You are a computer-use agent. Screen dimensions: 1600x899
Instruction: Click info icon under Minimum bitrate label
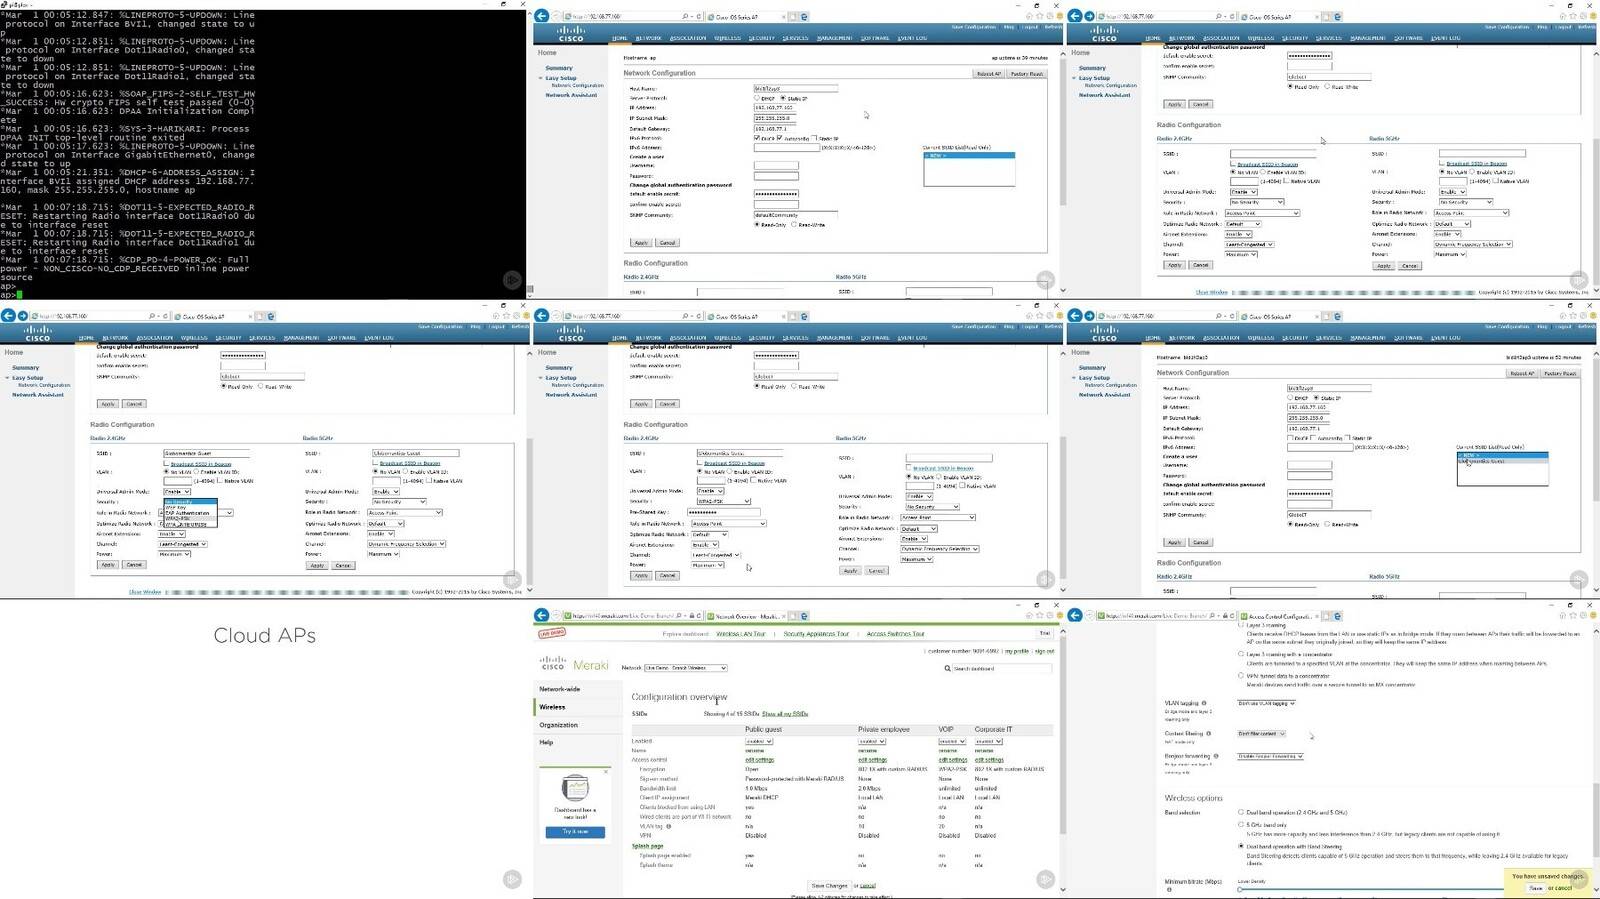[x=1169, y=889]
